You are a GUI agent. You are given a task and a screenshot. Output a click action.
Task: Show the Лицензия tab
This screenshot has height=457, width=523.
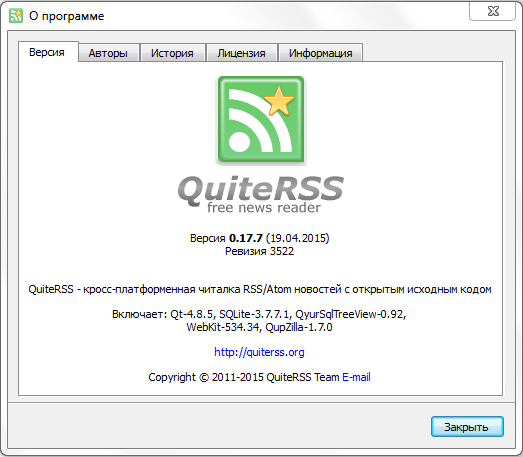click(241, 53)
